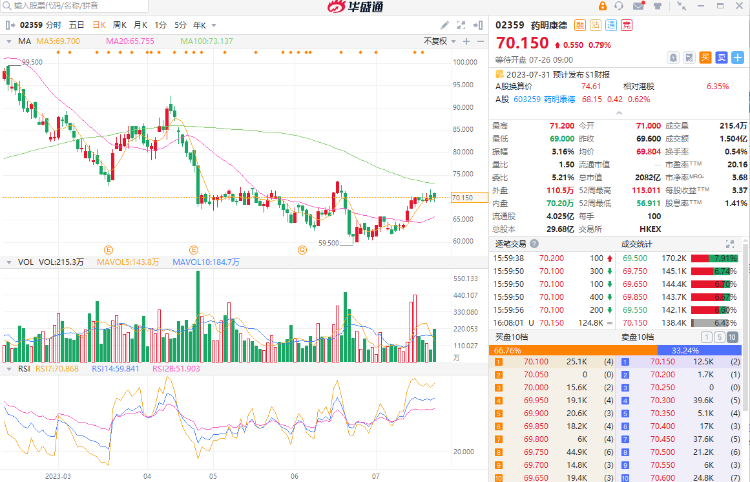Click the Q quarterly marker below chart
The image size is (750, 482).
click(x=302, y=250)
